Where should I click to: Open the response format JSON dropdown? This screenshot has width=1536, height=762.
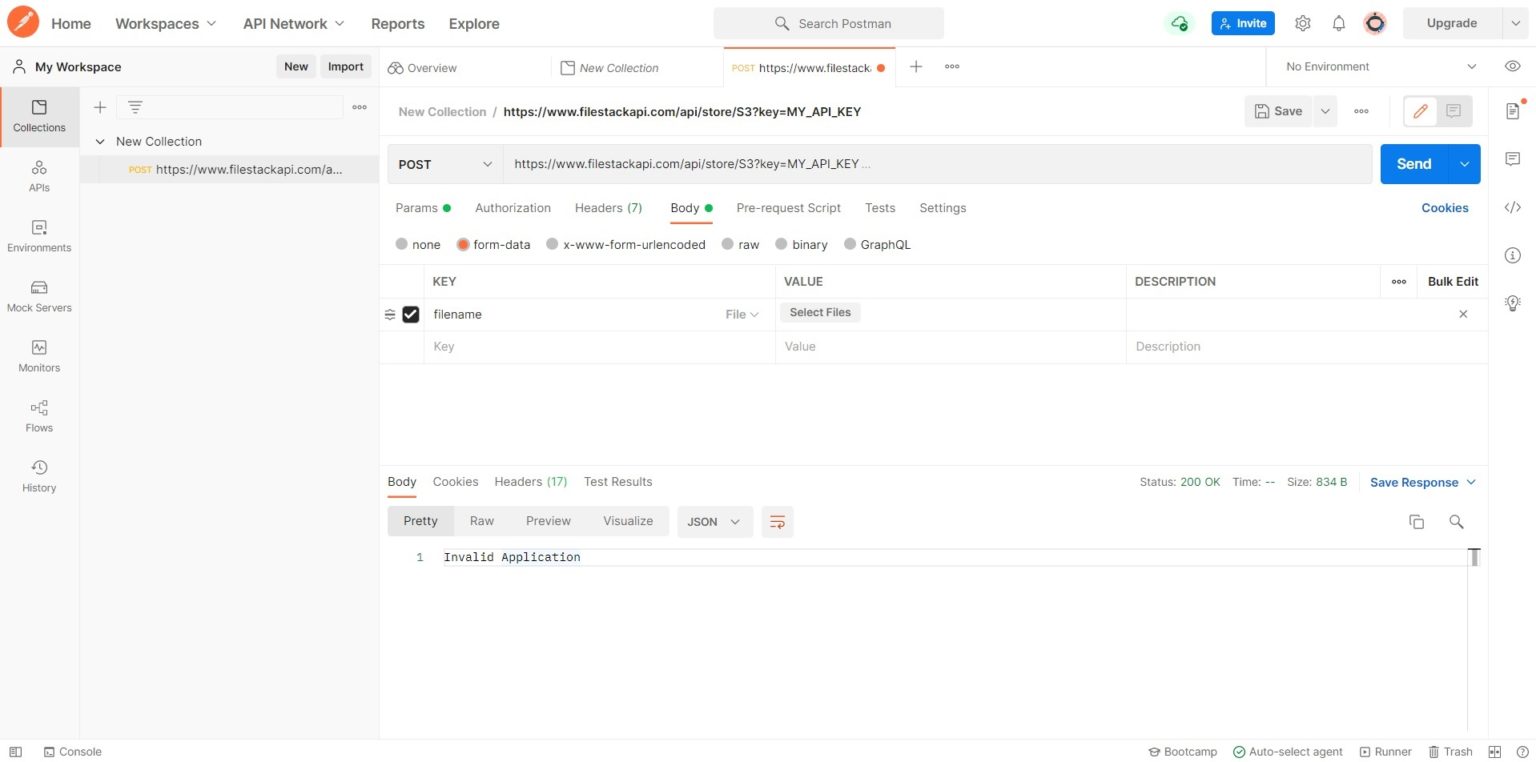(x=714, y=521)
